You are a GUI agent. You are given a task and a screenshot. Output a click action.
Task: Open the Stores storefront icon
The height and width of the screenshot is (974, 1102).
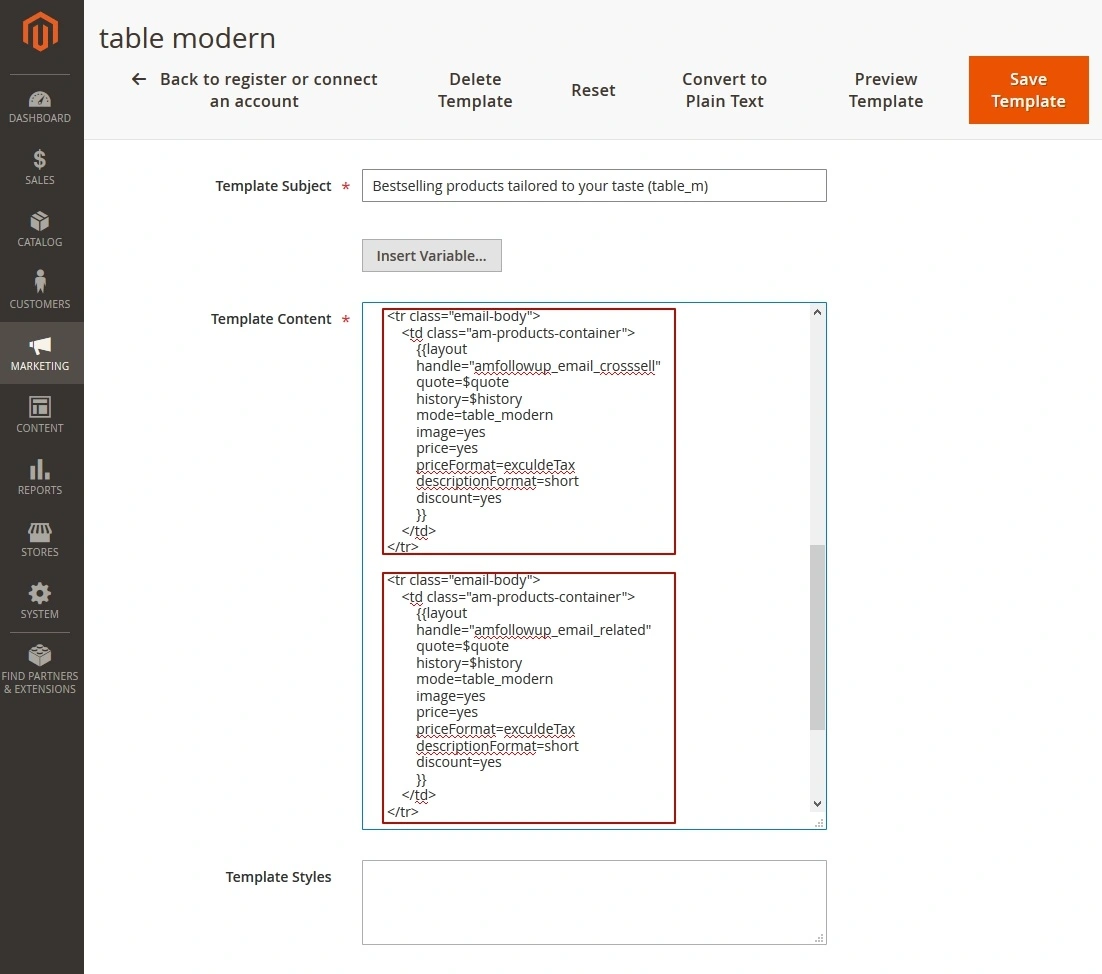(x=40, y=539)
